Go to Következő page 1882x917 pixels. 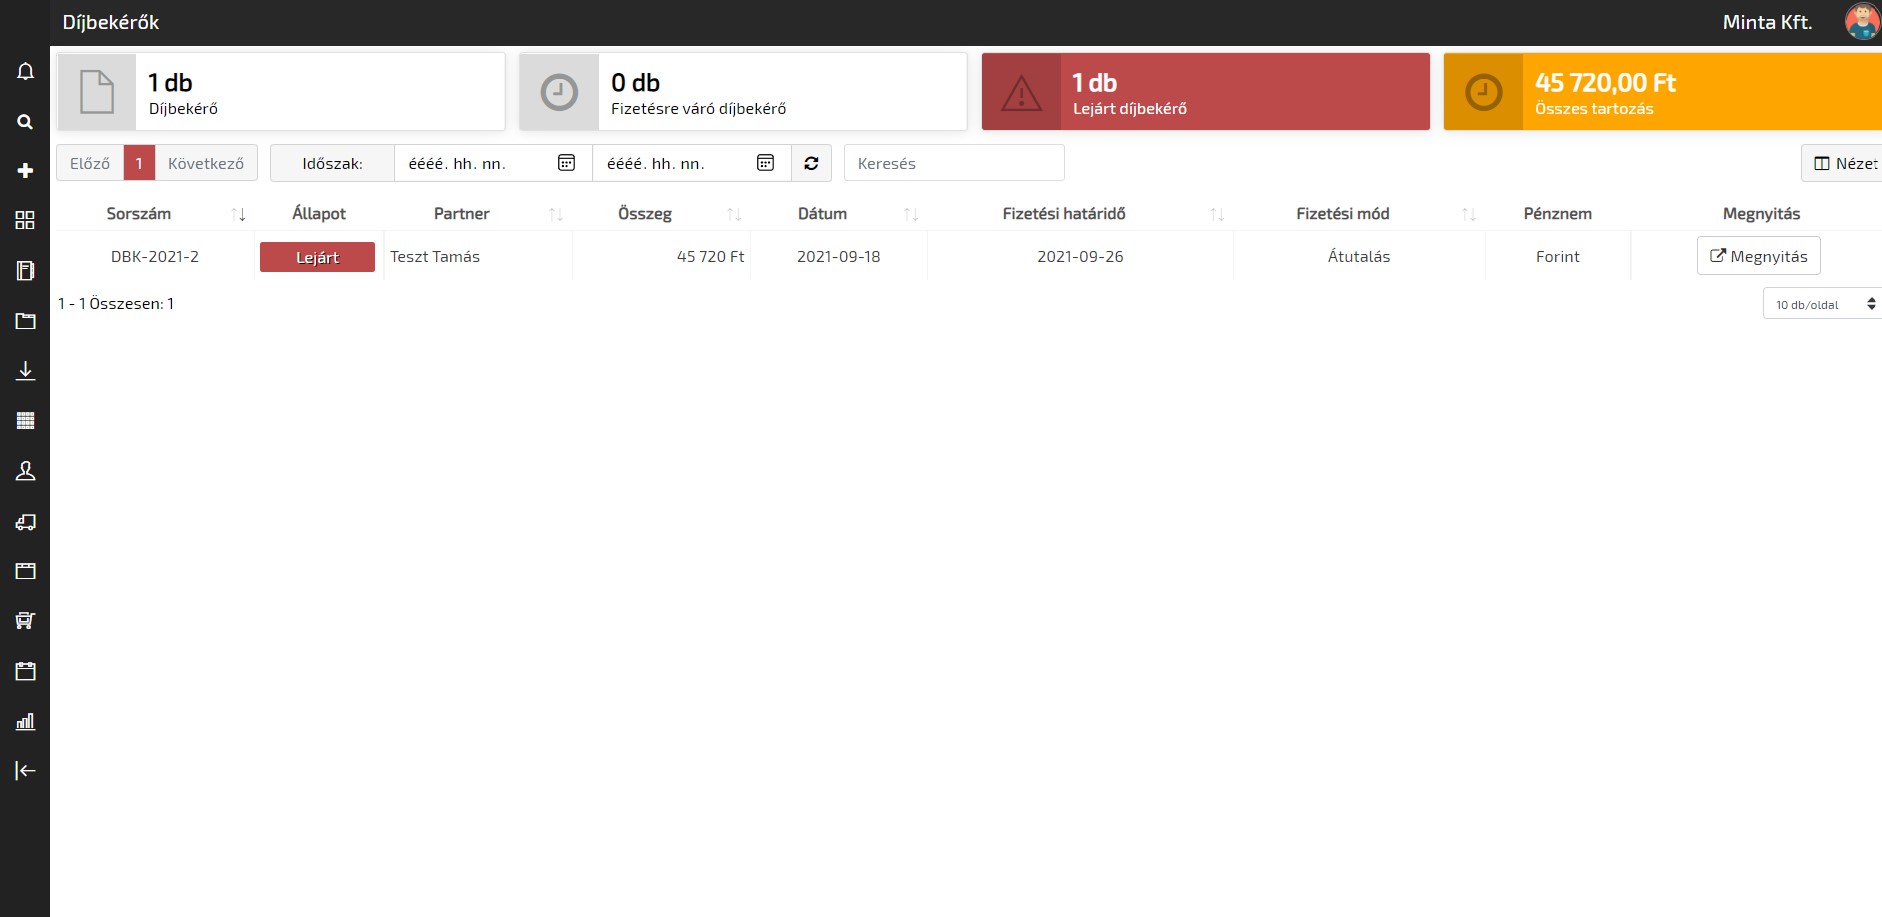click(205, 163)
